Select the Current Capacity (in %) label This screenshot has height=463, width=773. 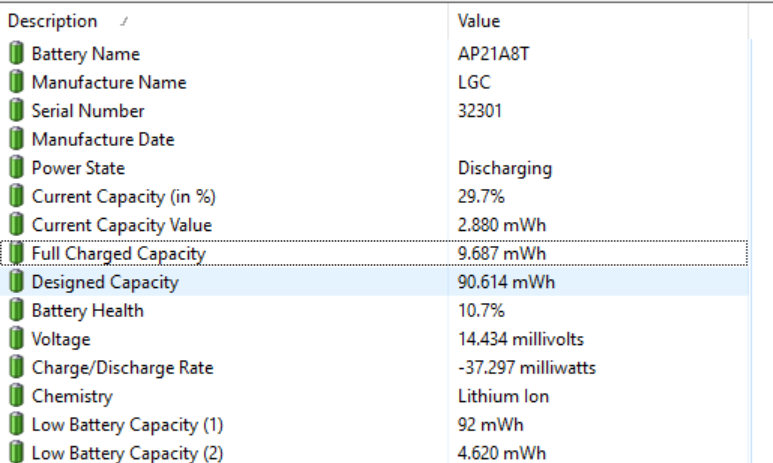124,197
